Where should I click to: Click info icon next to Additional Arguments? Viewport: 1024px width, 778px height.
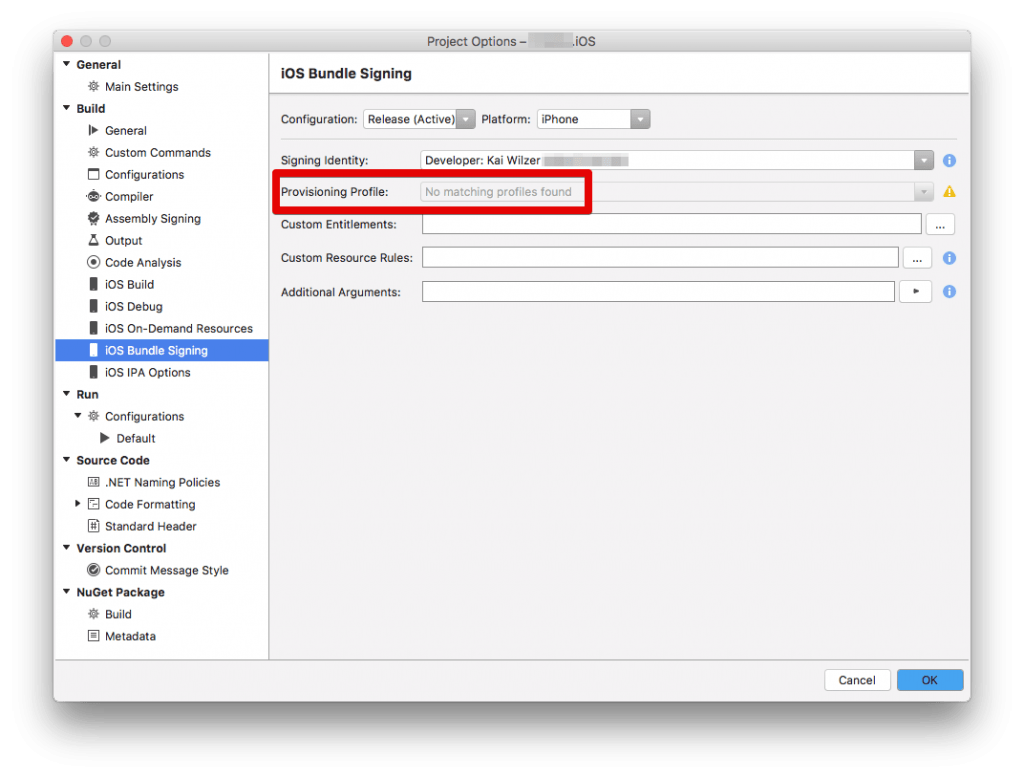(x=949, y=291)
